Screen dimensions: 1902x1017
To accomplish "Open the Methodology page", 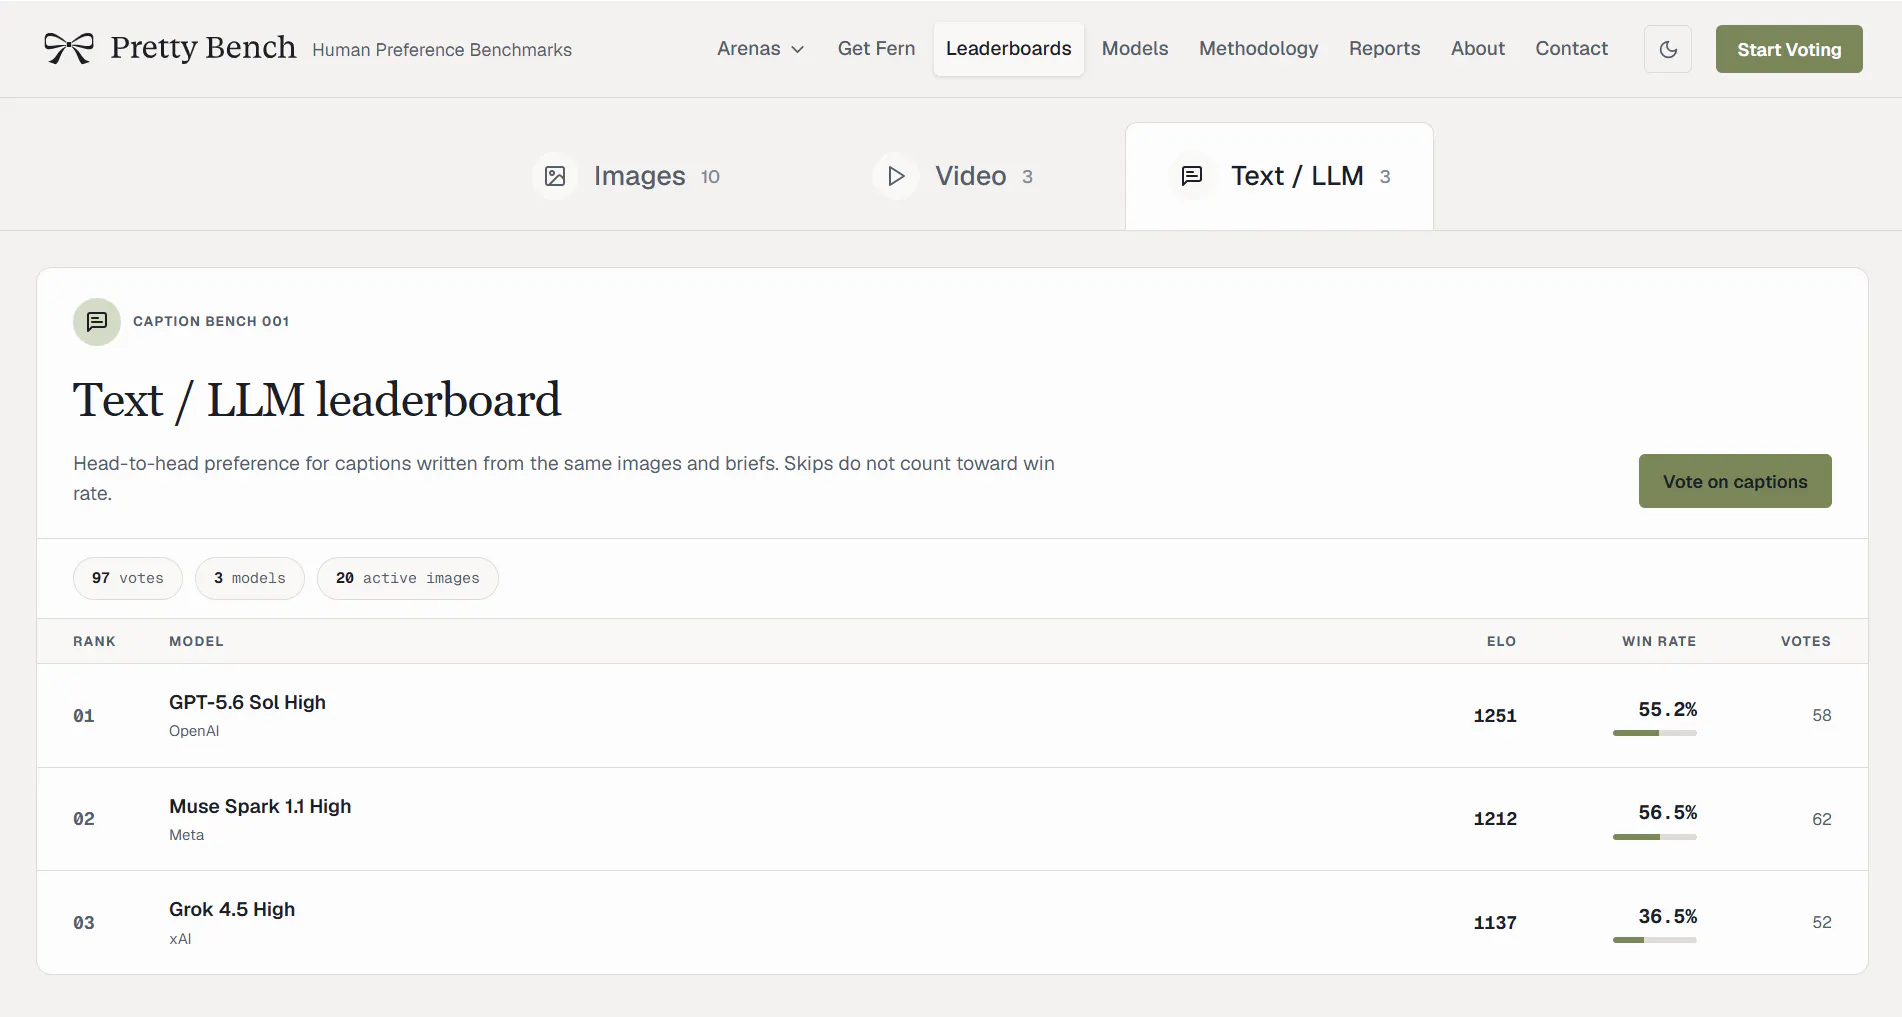I will (x=1258, y=49).
